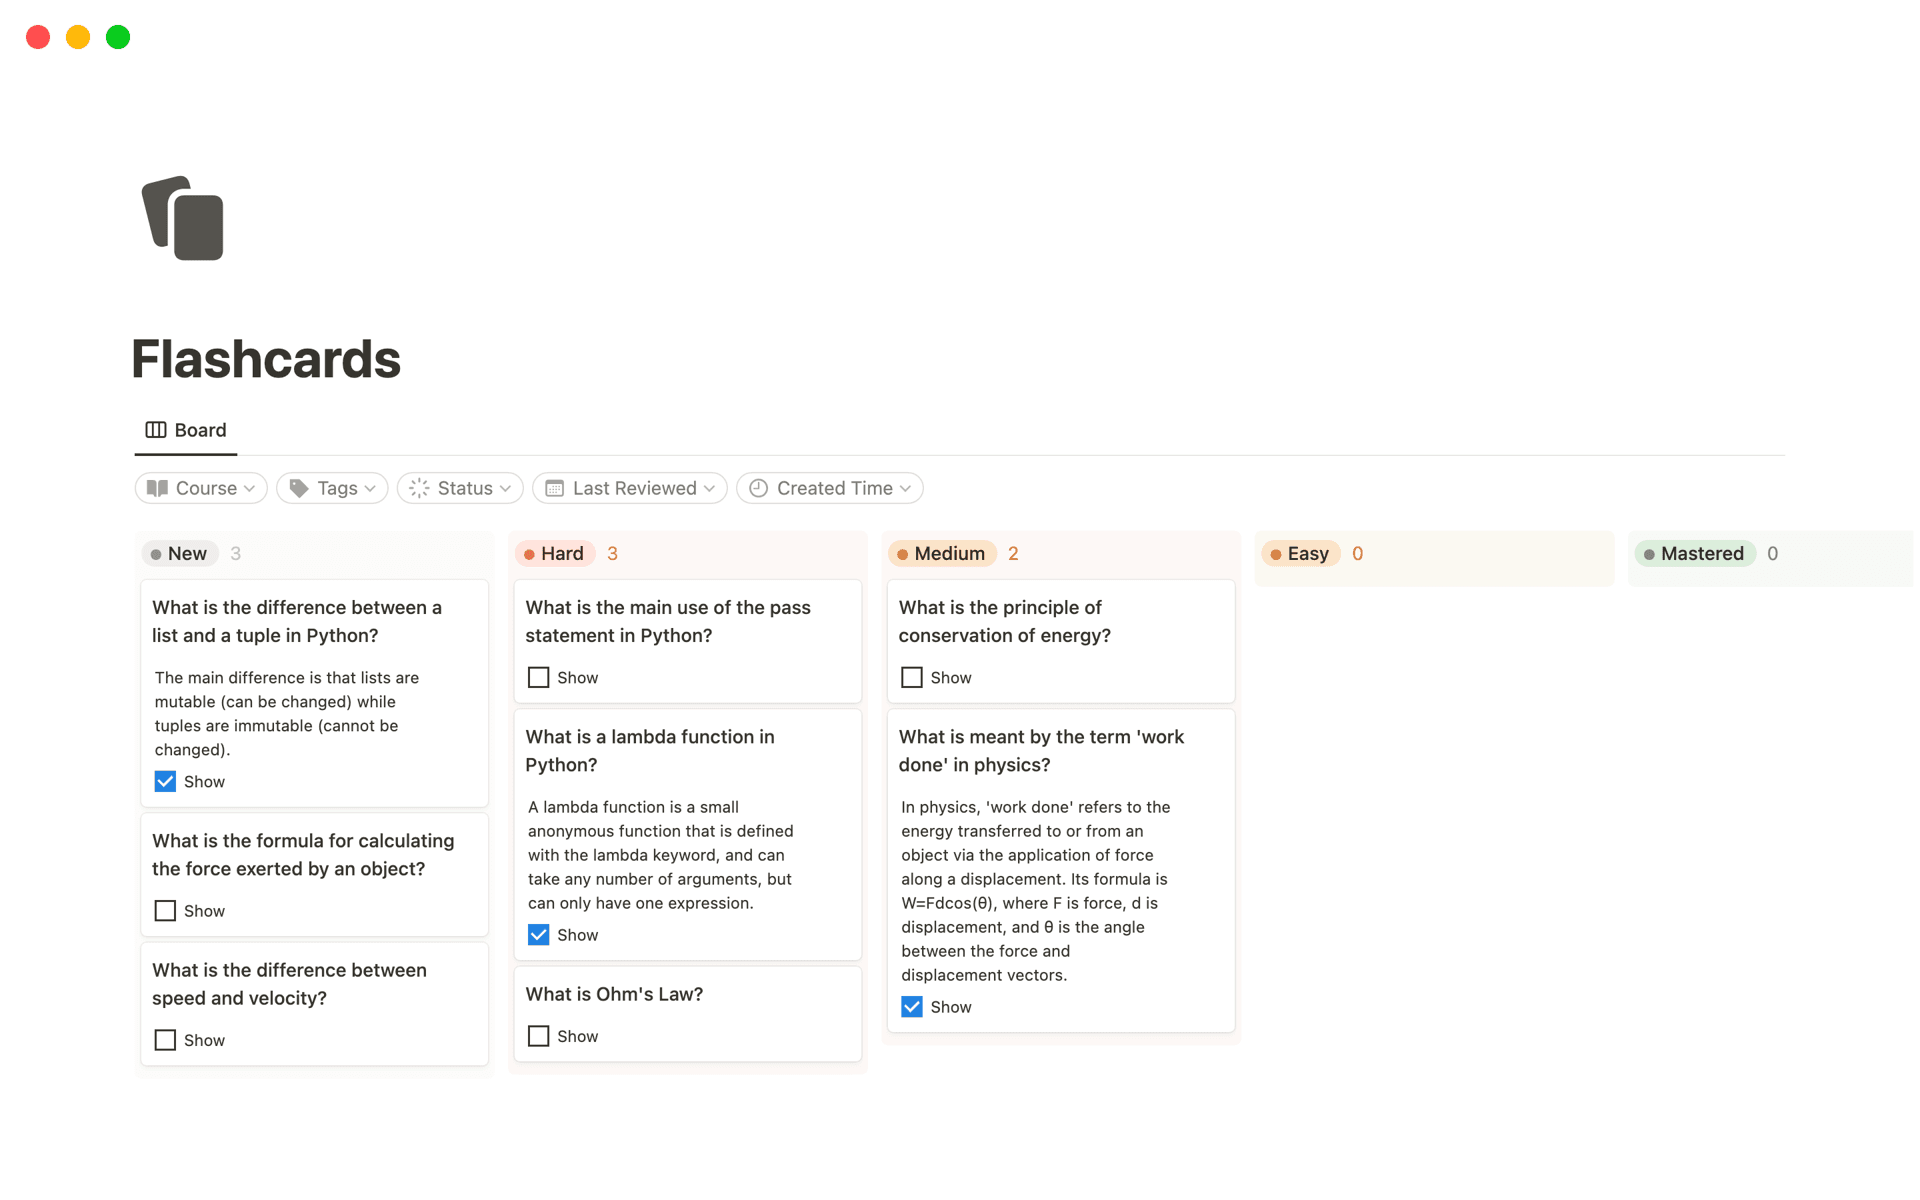Check Show on conservation of energy card
Viewport: 1920px width, 1200px height.
(911, 678)
